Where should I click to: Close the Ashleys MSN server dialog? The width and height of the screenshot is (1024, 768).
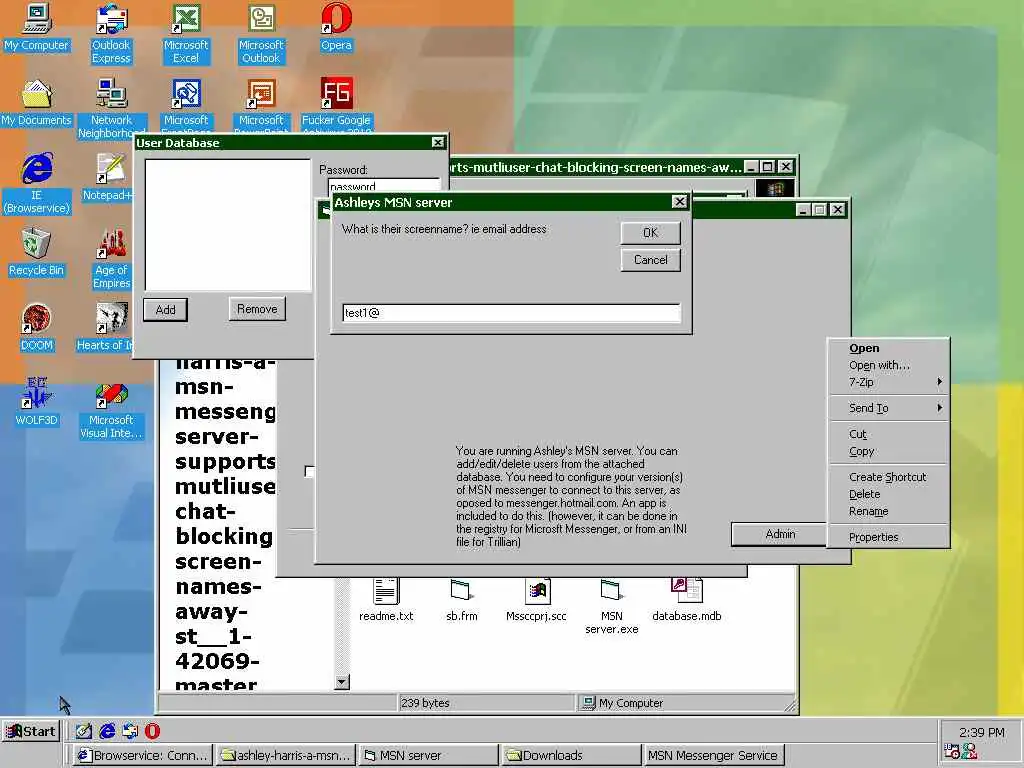pos(679,202)
